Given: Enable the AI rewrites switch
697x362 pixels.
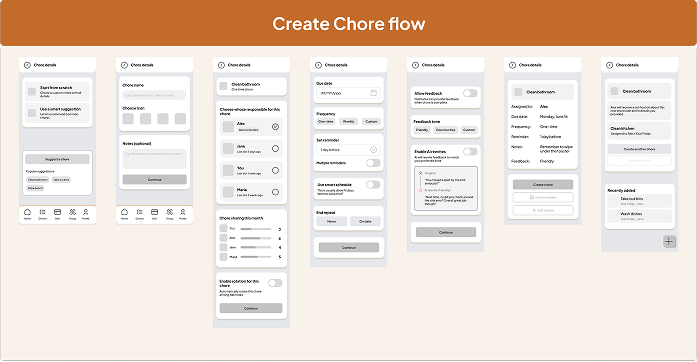Looking at the screenshot, I should pyautogui.click(x=470, y=152).
